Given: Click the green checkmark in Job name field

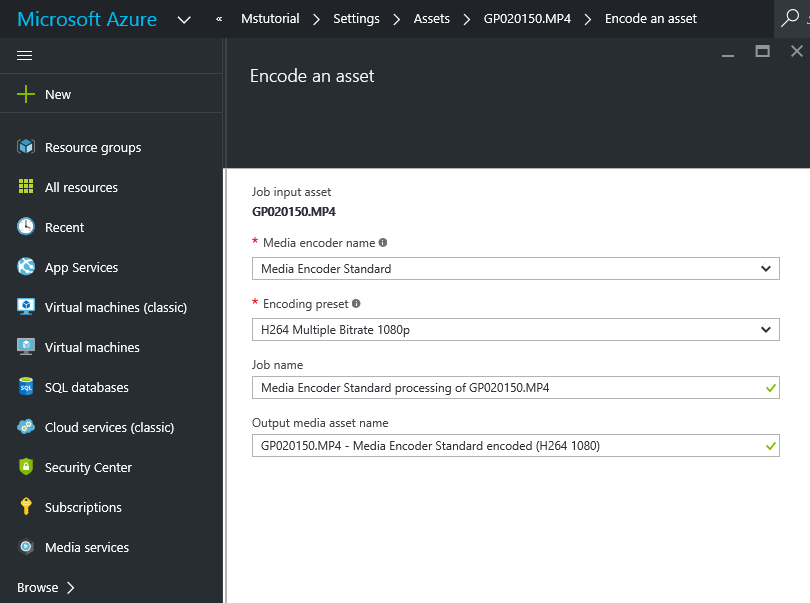Looking at the screenshot, I should (771, 388).
